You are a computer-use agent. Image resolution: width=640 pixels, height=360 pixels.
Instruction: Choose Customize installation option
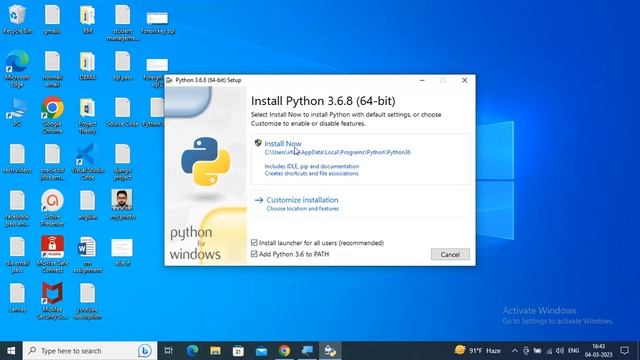pos(302,200)
